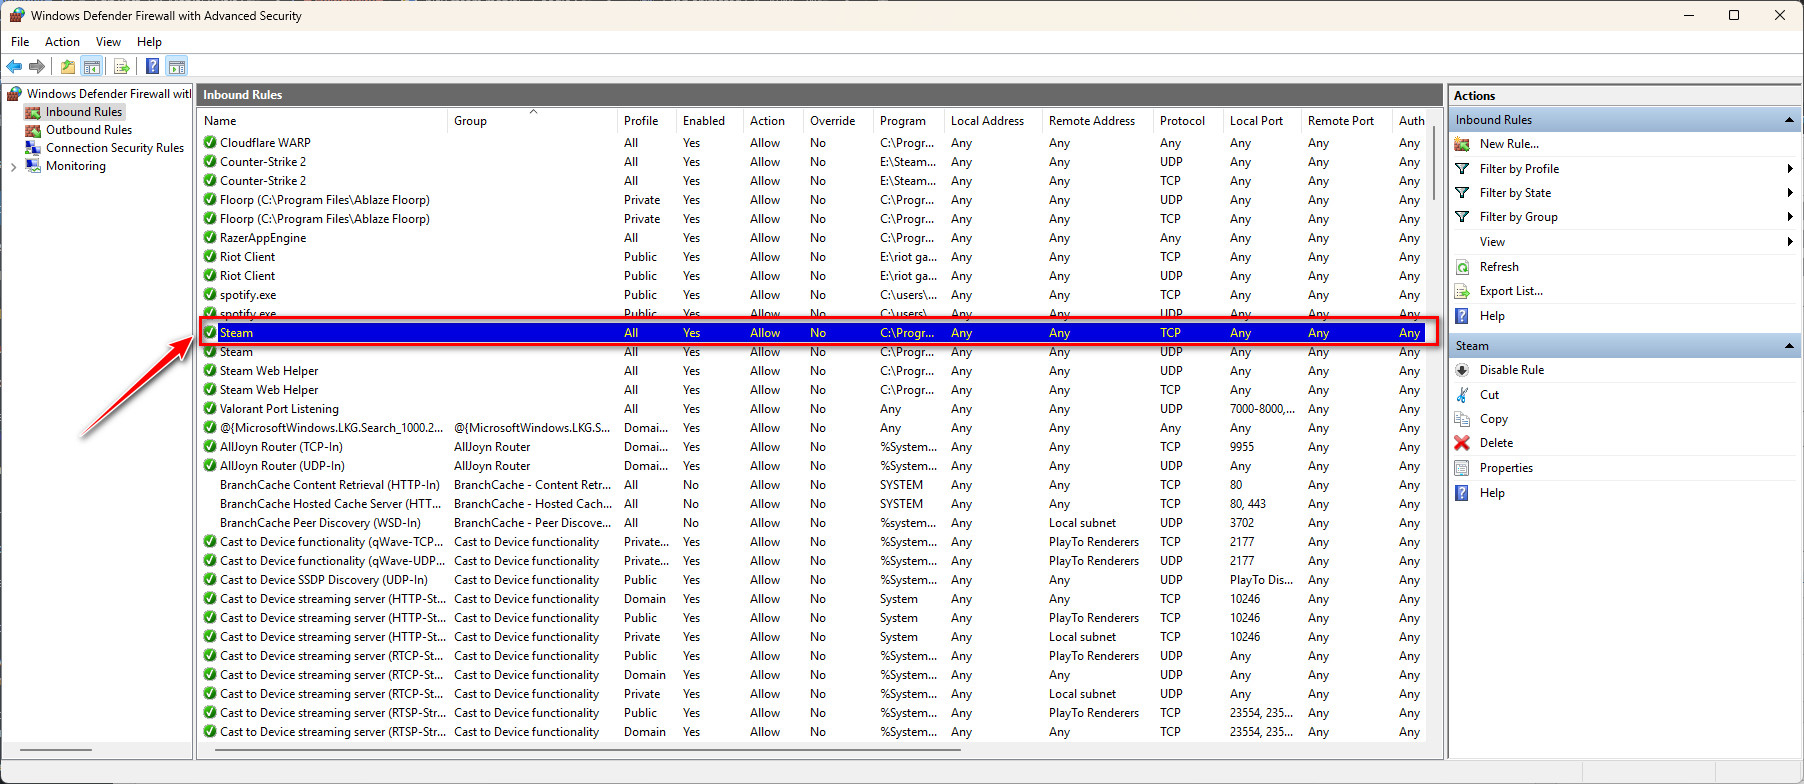
Task: Select the root Windows Defender Firewall tree node
Action: coord(108,94)
